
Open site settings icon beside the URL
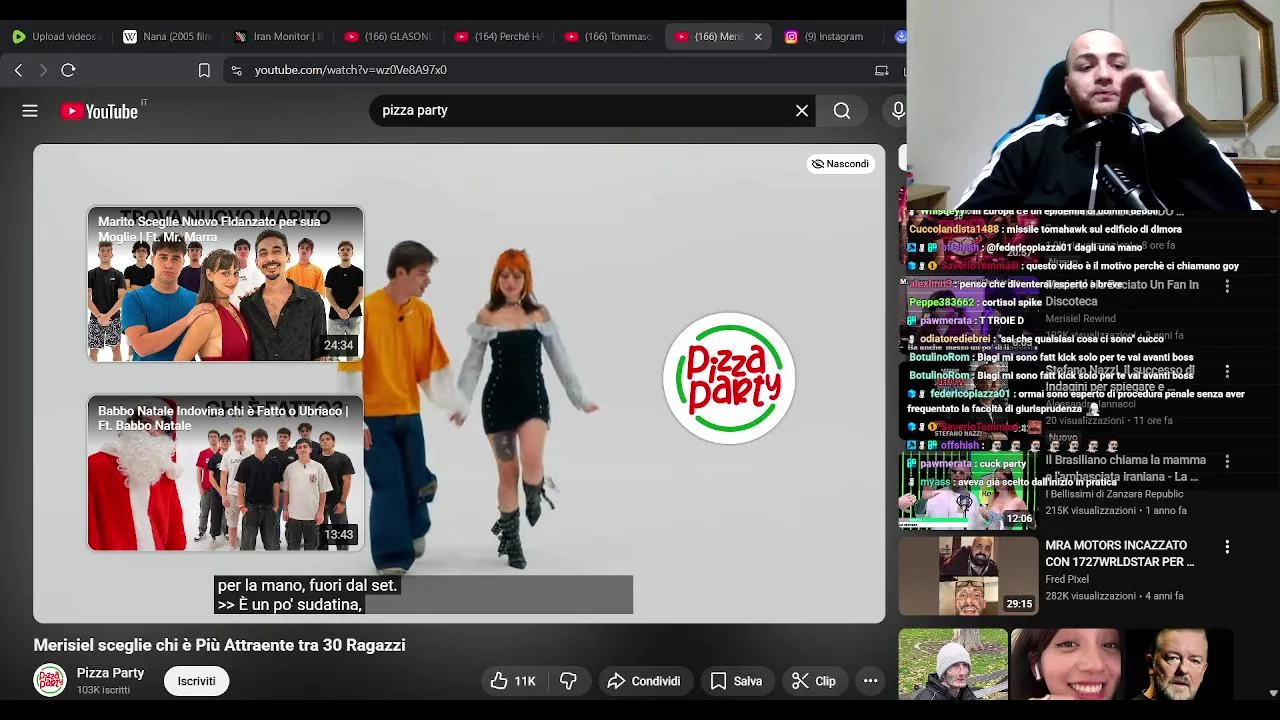[236, 70]
